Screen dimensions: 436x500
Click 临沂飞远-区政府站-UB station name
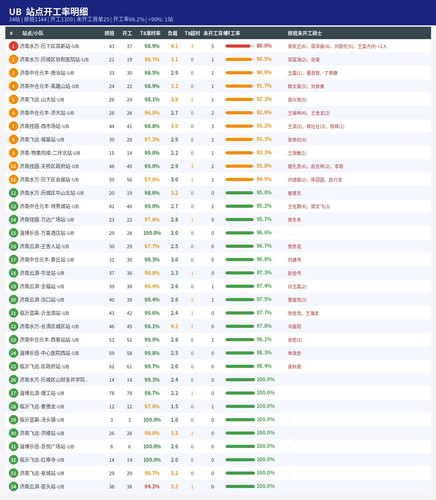pos(44,366)
